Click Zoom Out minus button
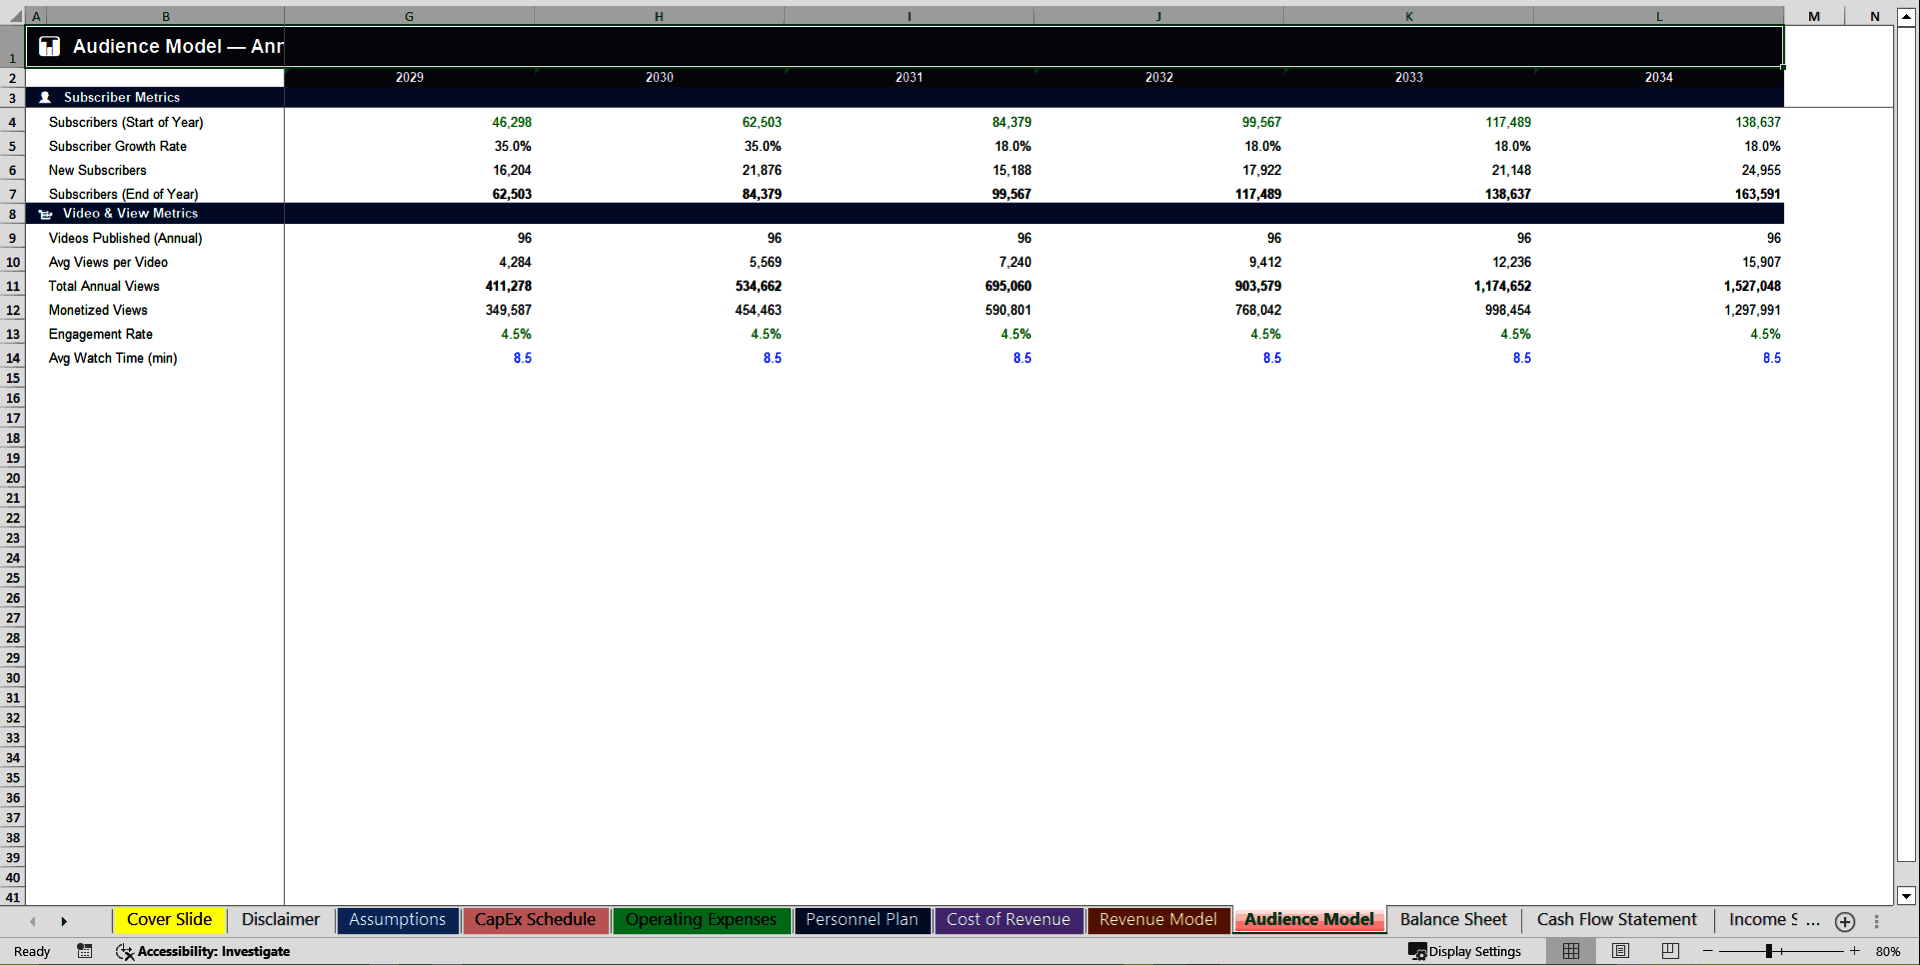Viewport: 1920px width, 965px height. (1708, 951)
